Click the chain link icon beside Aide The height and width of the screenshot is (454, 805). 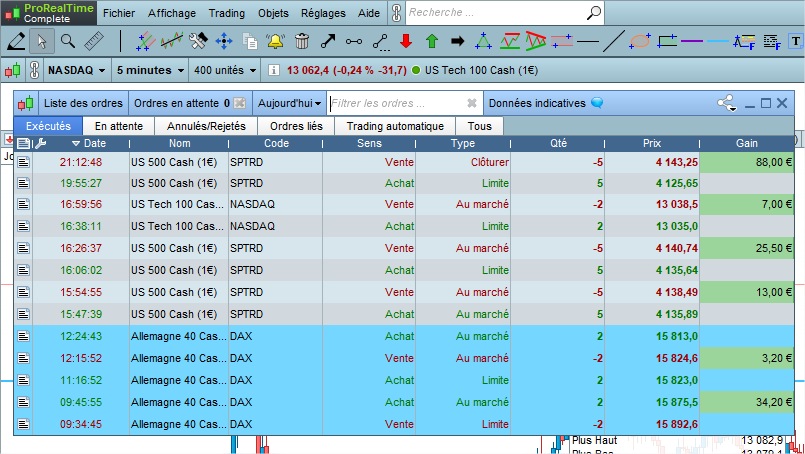pos(396,13)
